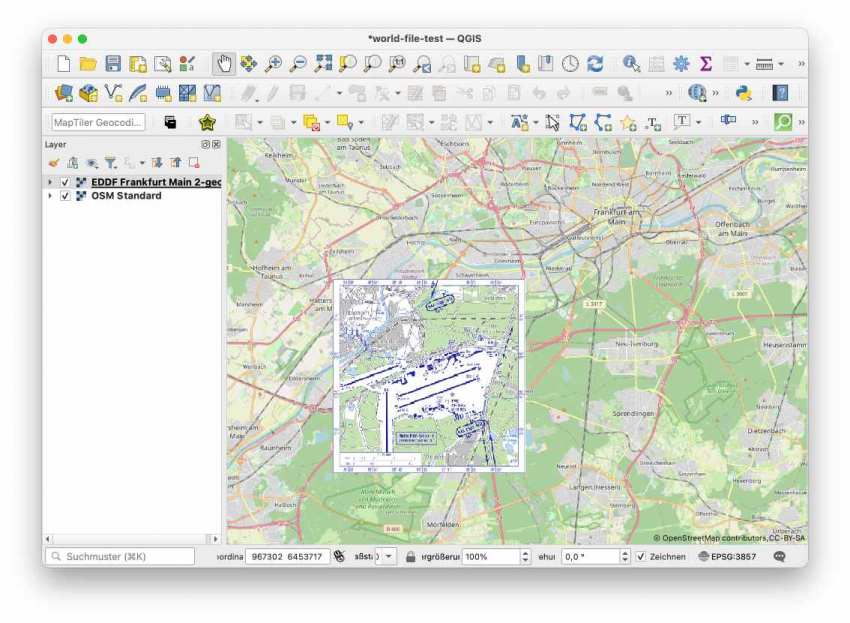Open the new print layout icon

138,64
